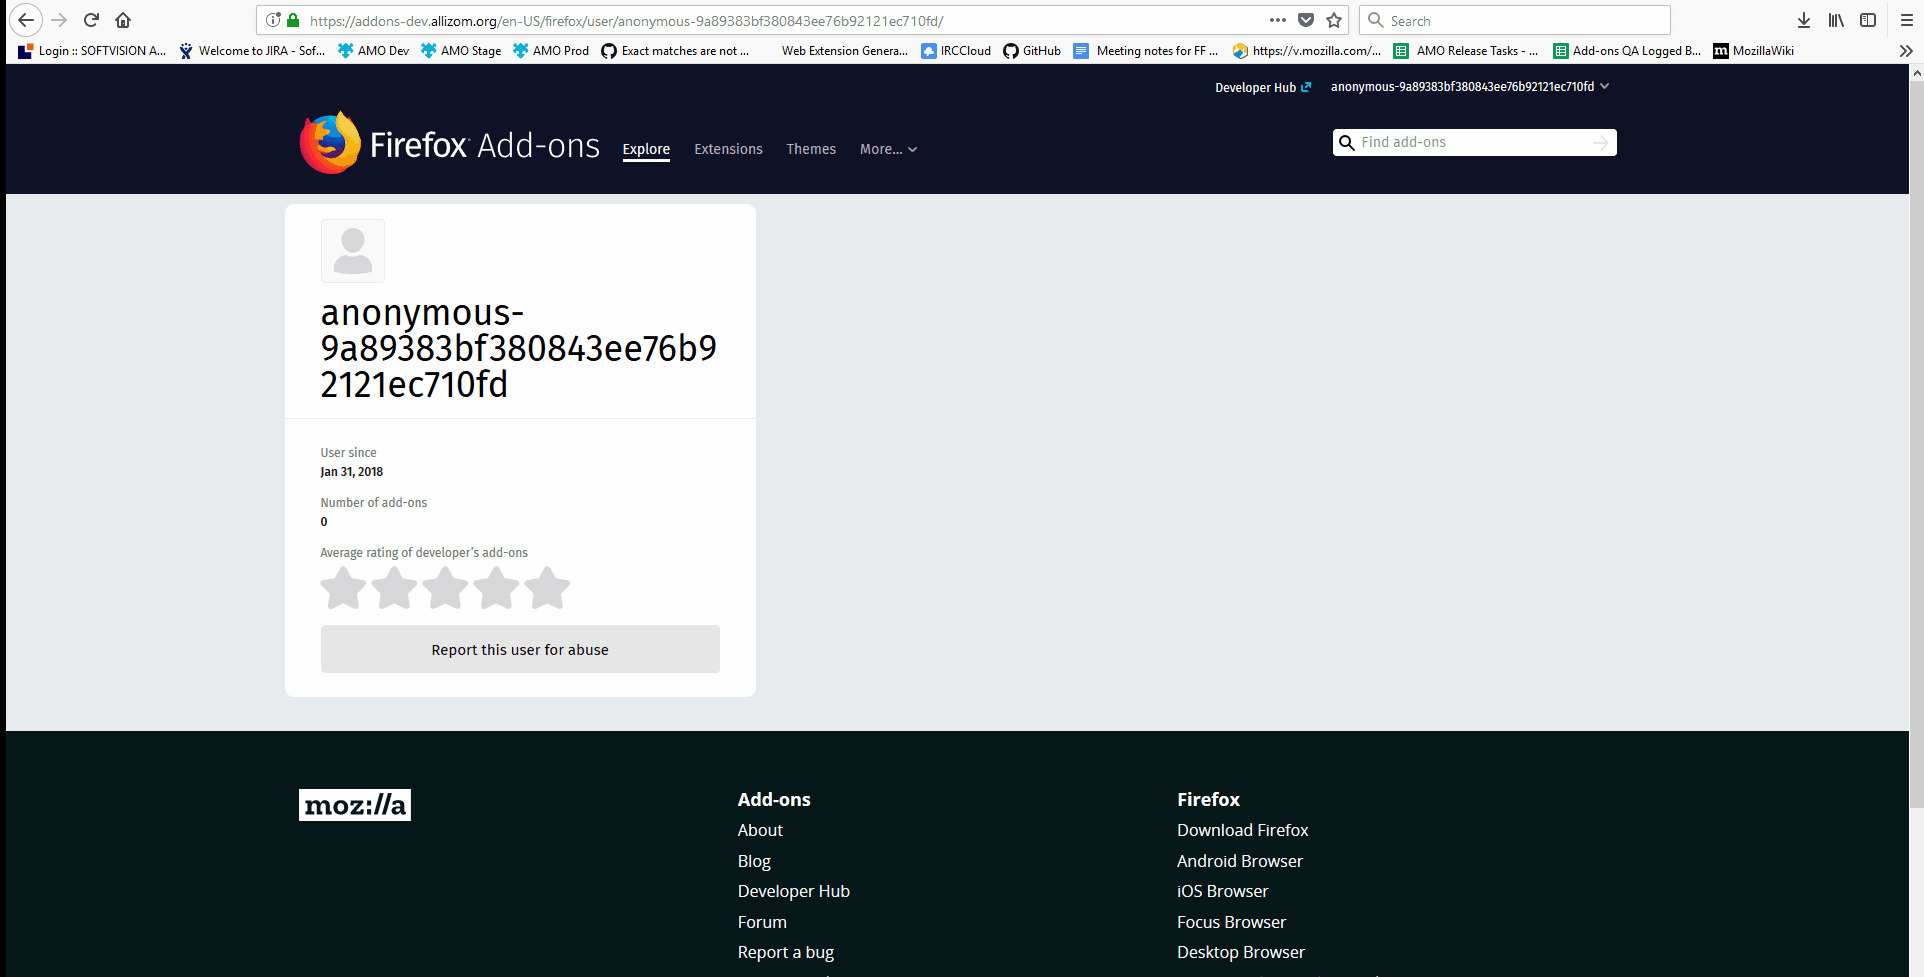Click the Firefox Add-ons logo
Viewport: 1924px width, 977px height.
pos(450,143)
